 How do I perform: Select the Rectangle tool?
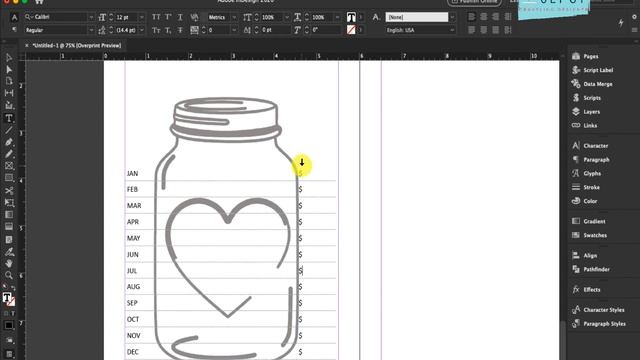tap(9, 178)
